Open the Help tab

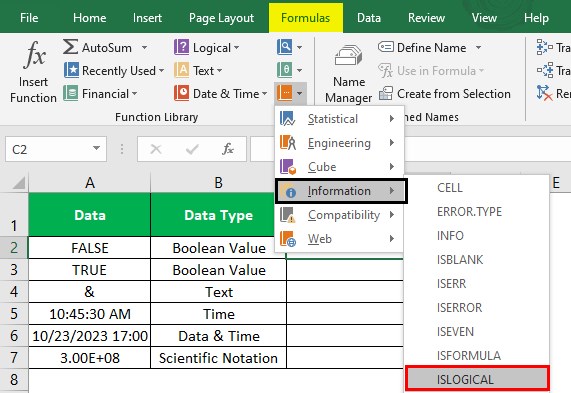tap(536, 18)
